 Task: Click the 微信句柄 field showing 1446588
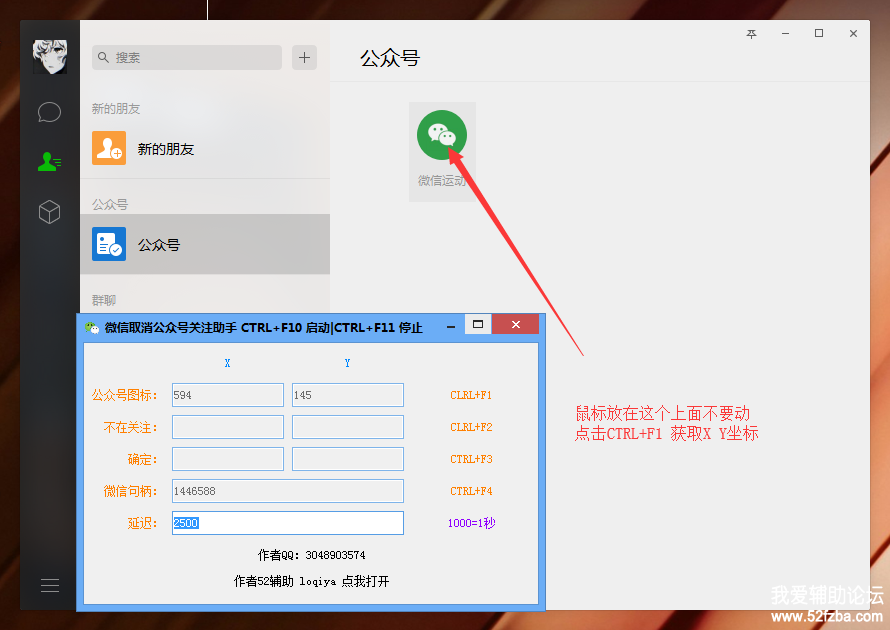[x=288, y=491]
